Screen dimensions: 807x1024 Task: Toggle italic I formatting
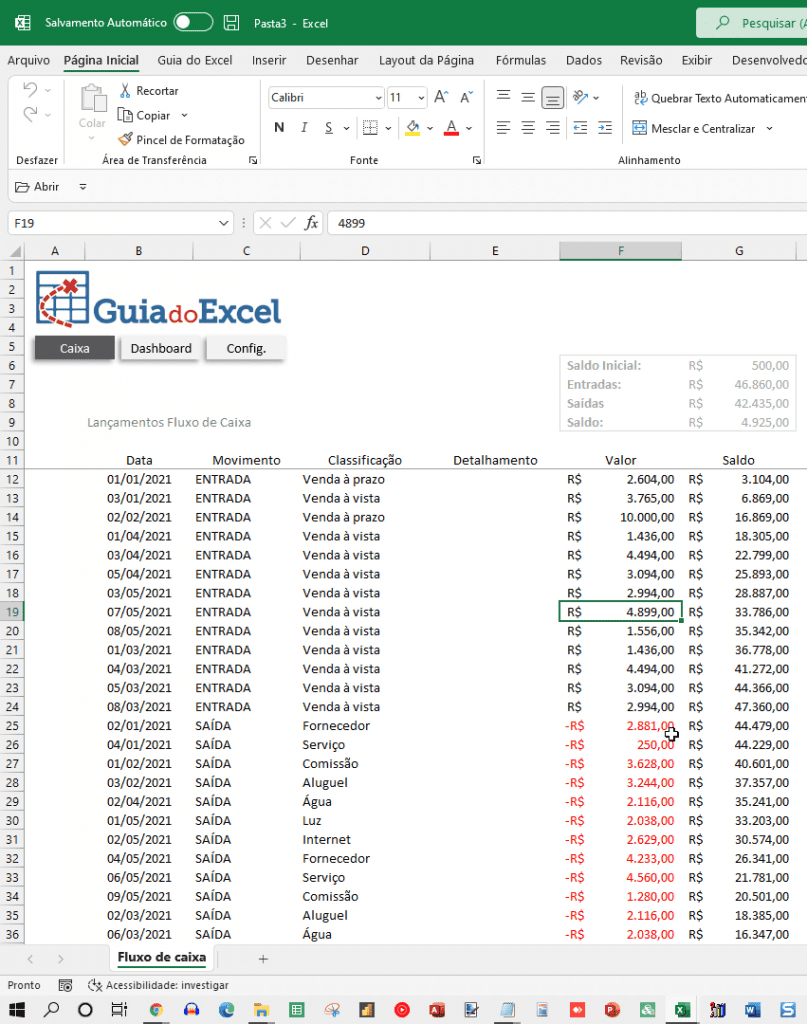[x=304, y=127]
